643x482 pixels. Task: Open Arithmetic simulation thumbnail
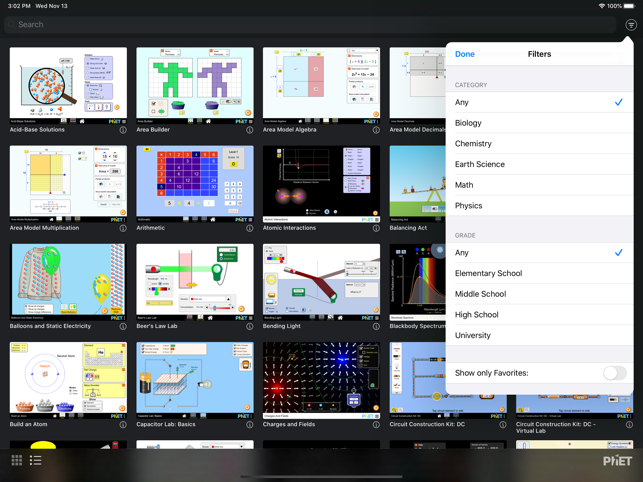(x=195, y=184)
